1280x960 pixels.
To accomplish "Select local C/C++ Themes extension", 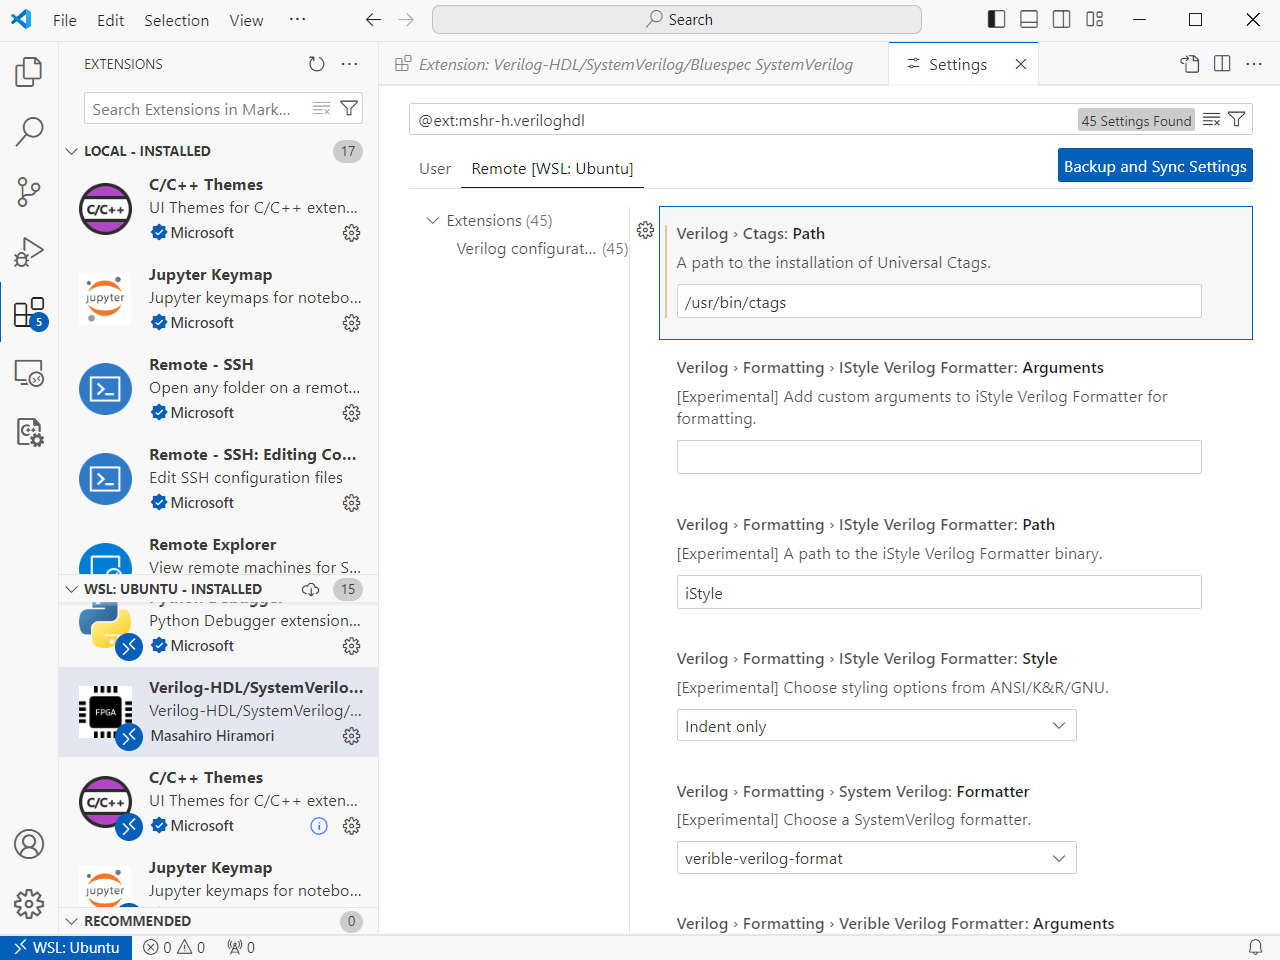I will (x=219, y=208).
